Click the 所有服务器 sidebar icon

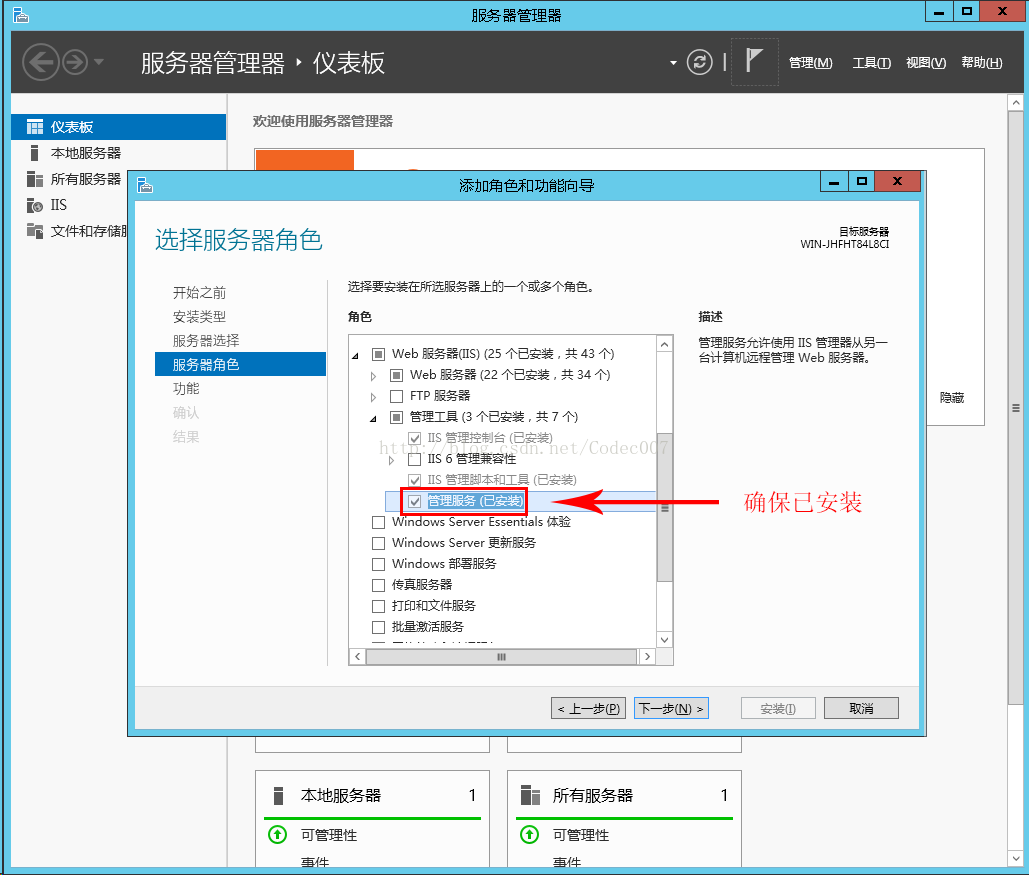coord(35,179)
